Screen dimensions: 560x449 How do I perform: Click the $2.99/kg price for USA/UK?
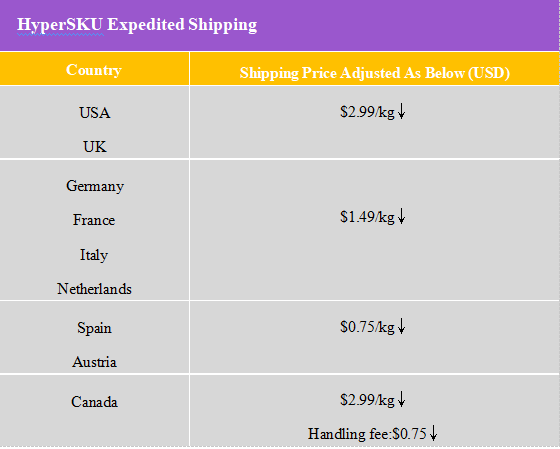tap(368, 112)
